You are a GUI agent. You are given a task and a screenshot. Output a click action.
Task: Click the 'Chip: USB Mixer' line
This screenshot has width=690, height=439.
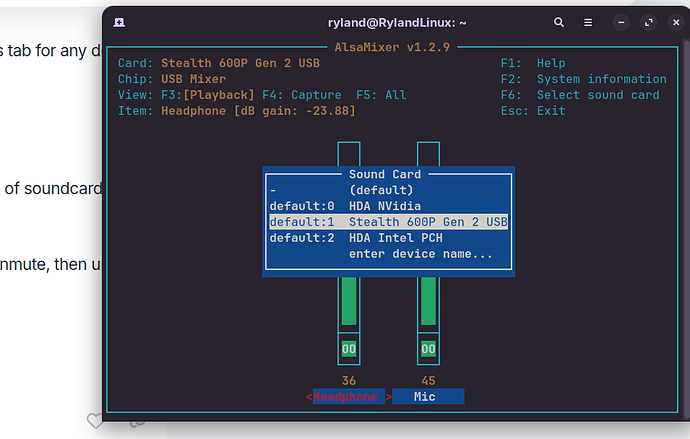(172, 79)
